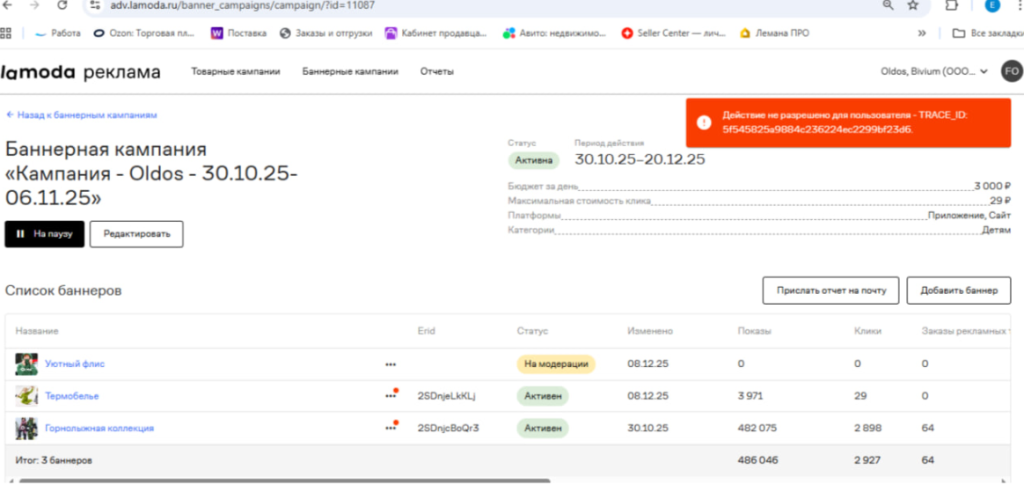Open three-dot menu for Термобелье
This screenshot has height=485, width=1024.
coord(391,396)
